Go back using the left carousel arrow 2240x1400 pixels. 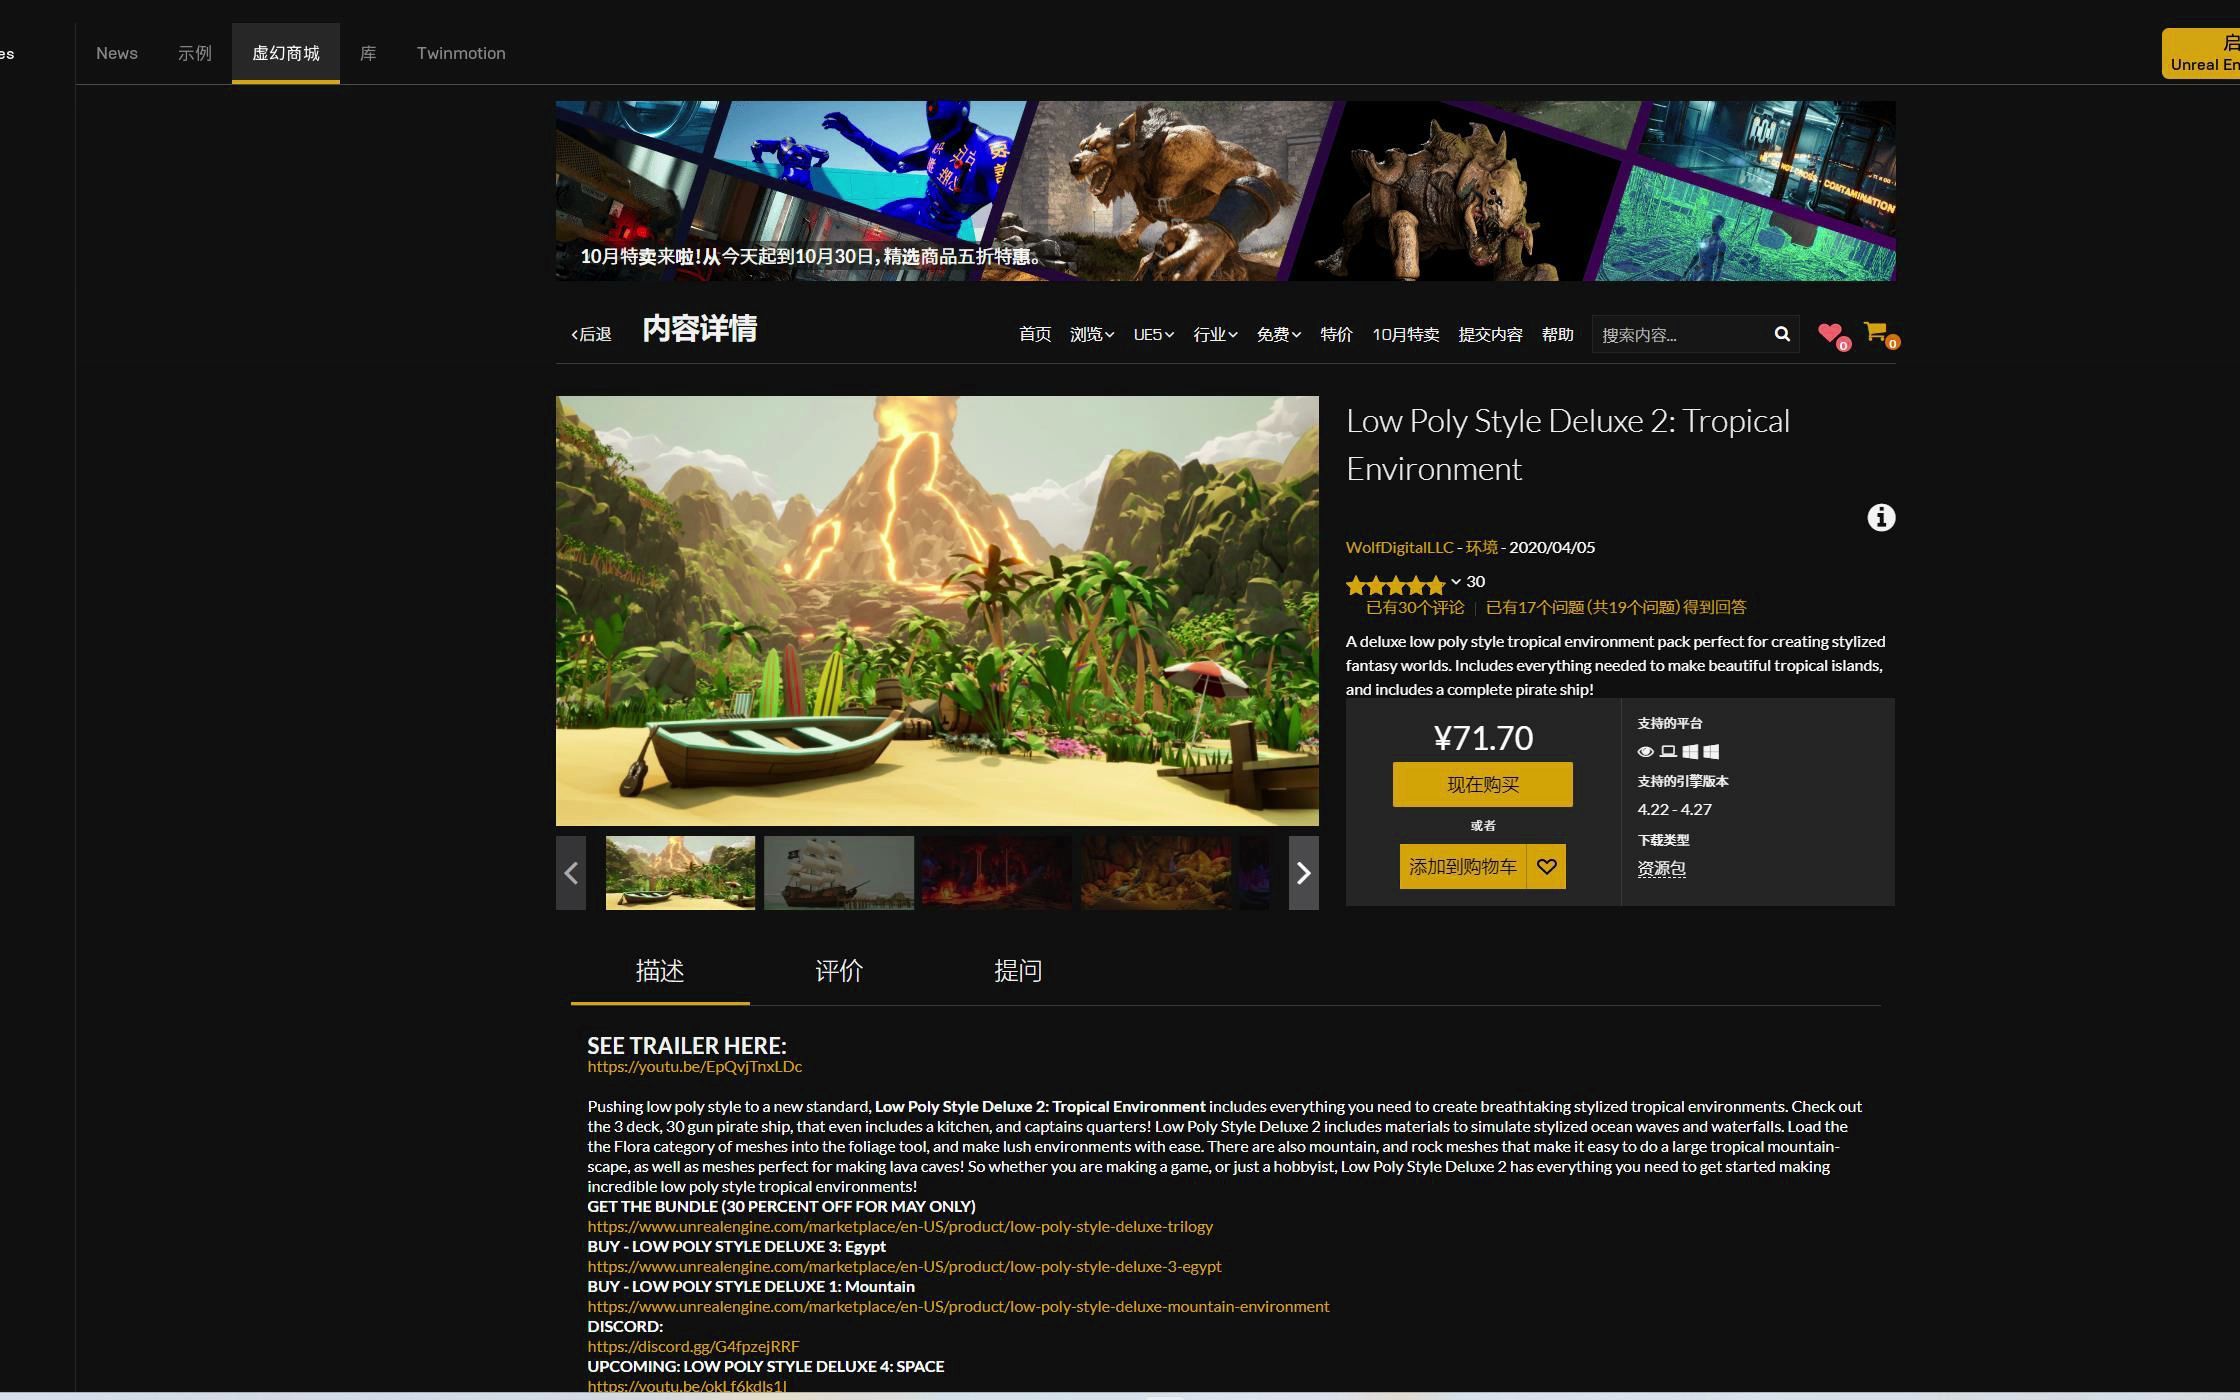[571, 873]
